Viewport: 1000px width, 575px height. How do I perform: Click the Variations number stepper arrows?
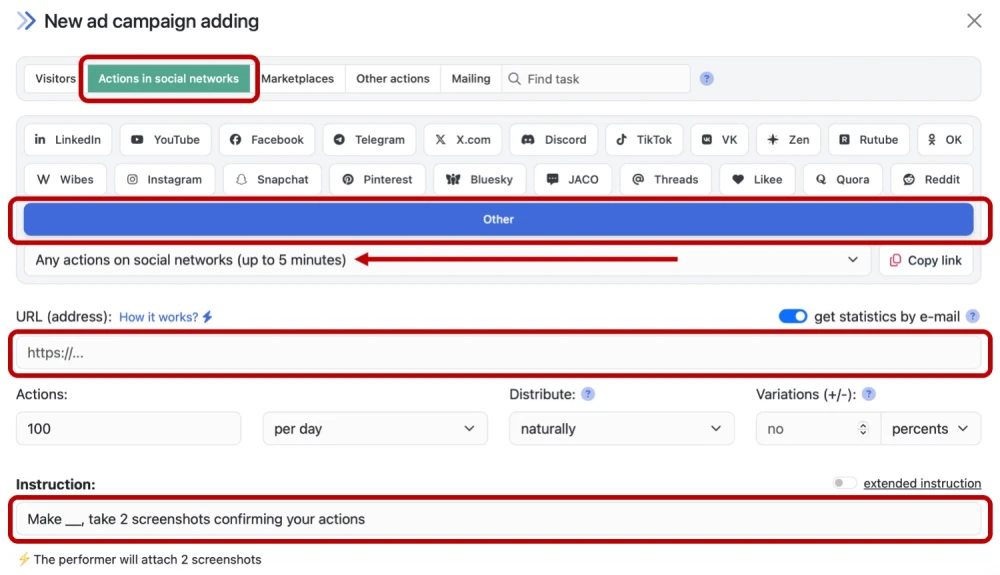click(863, 429)
